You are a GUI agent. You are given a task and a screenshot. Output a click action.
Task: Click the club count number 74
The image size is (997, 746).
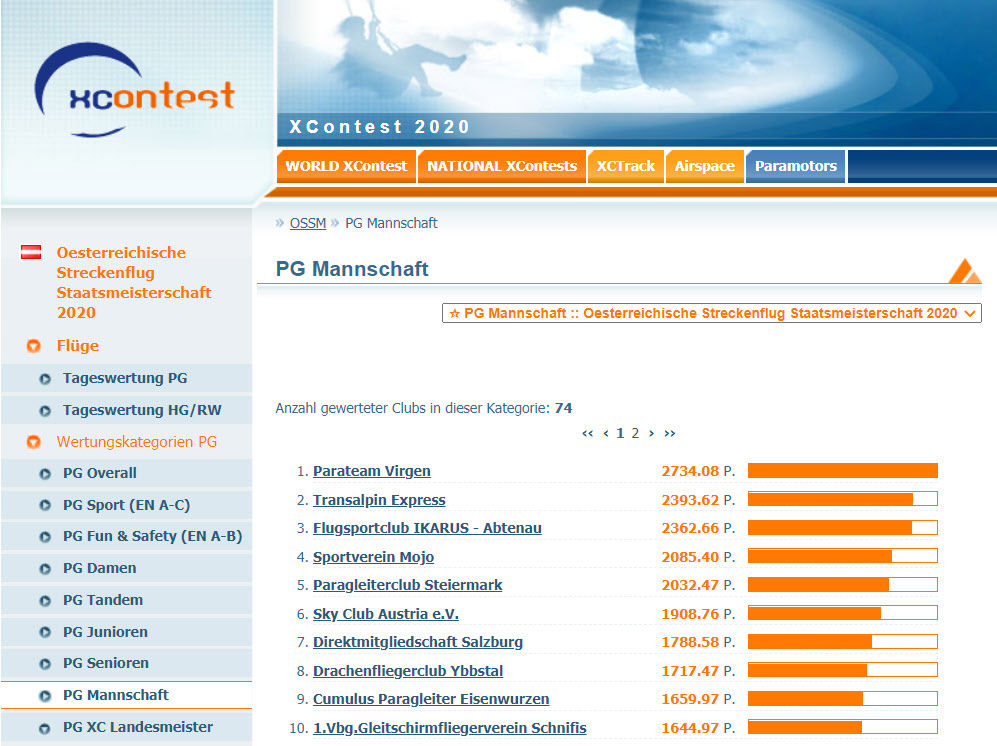tap(563, 408)
